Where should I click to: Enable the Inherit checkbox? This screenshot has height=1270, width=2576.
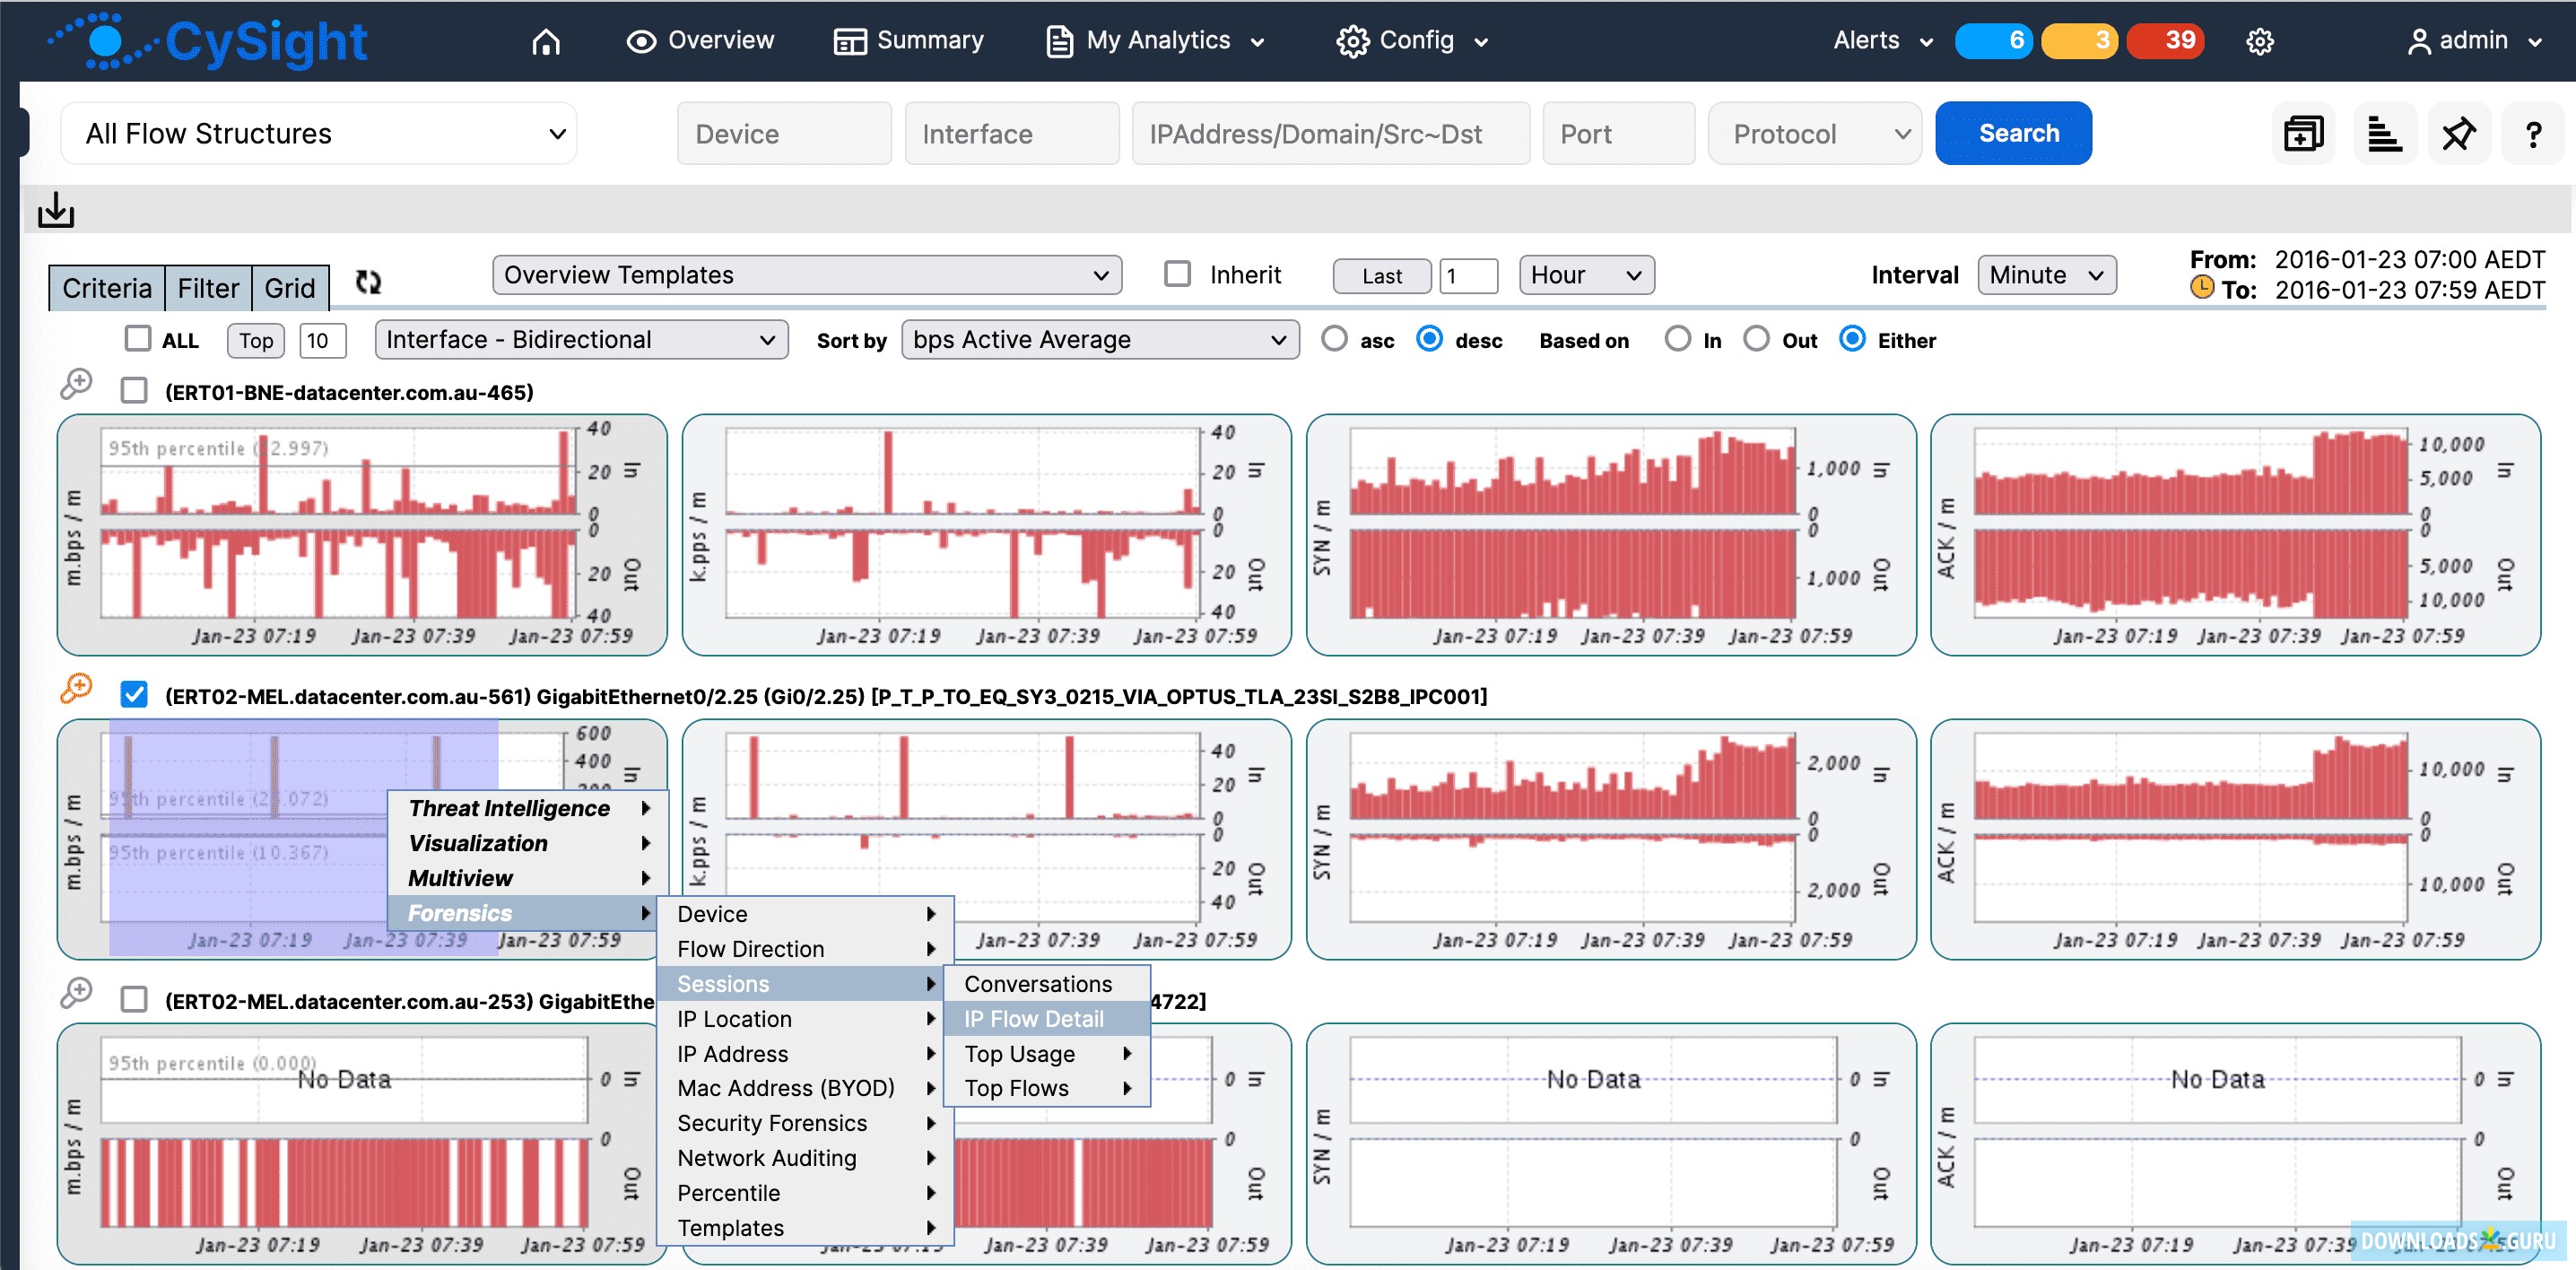(1178, 274)
